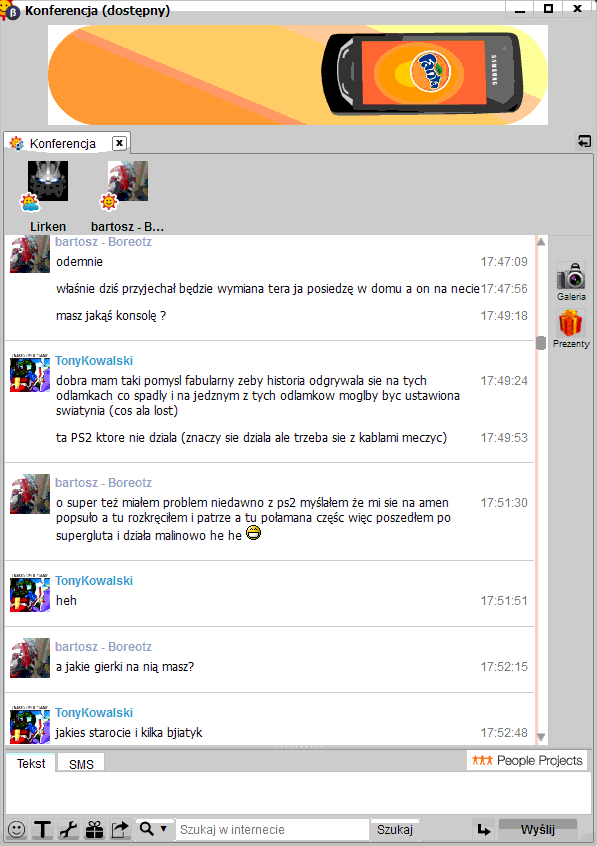Click the Wyślij send button
597x846 pixels.
pos(538,829)
